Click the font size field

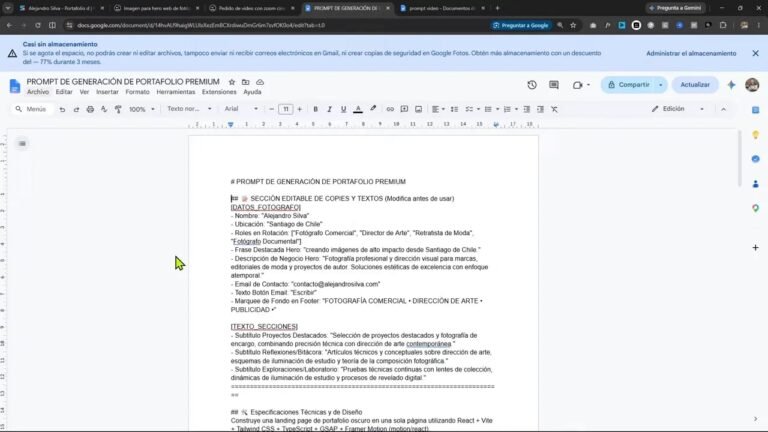tap(286, 109)
